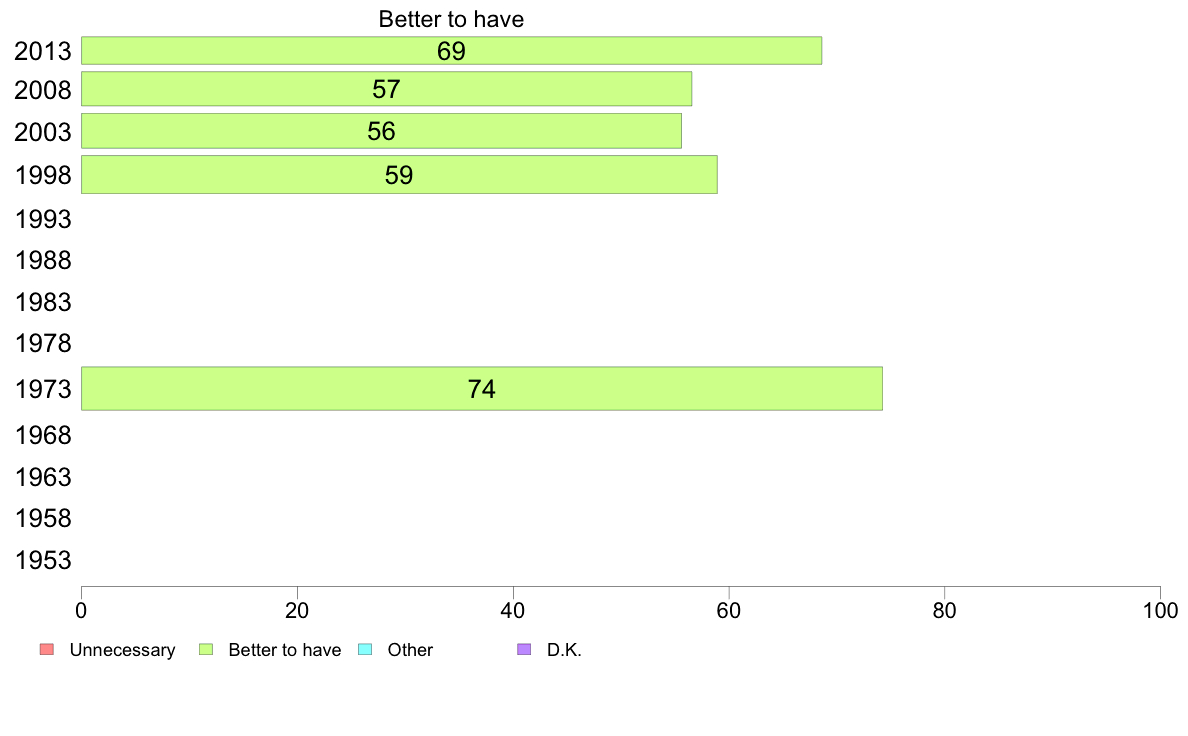
Task: Click the 1953 year axis label
Action: [x=43, y=561]
